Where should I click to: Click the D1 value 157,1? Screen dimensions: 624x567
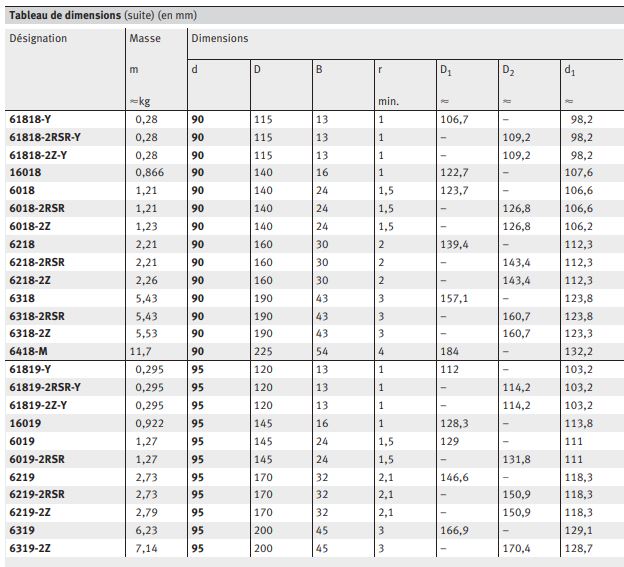454,298
